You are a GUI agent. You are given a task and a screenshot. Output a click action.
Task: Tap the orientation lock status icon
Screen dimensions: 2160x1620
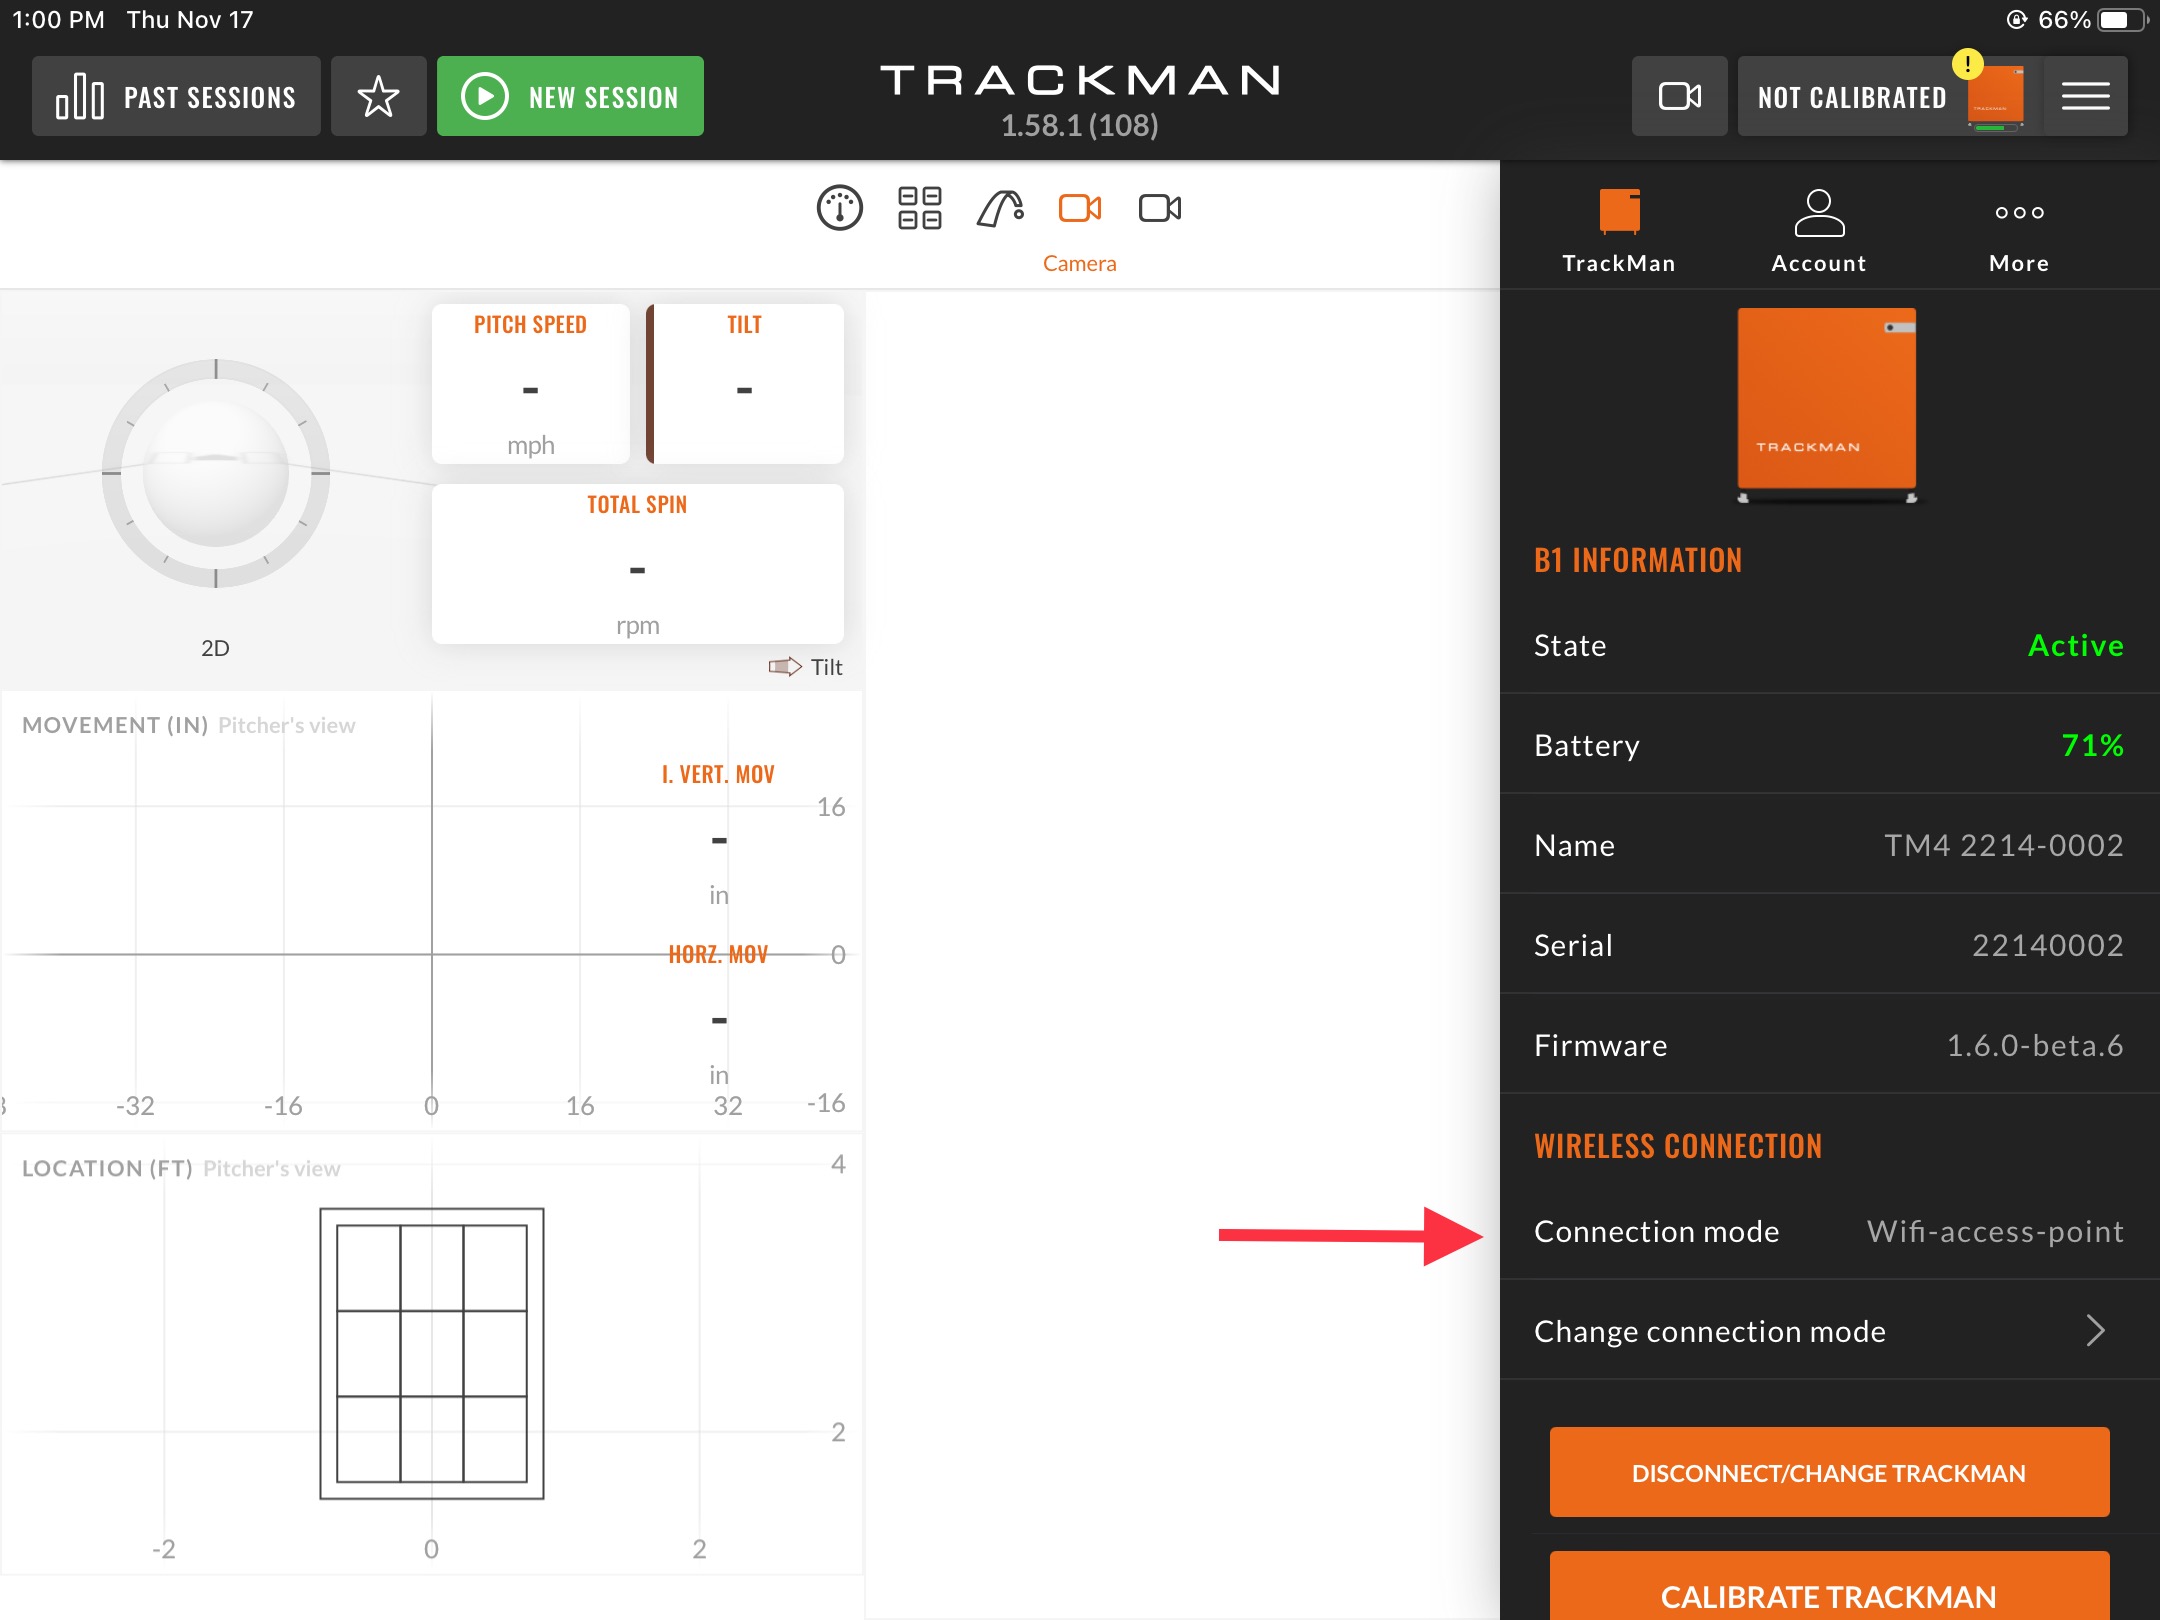[2016, 20]
